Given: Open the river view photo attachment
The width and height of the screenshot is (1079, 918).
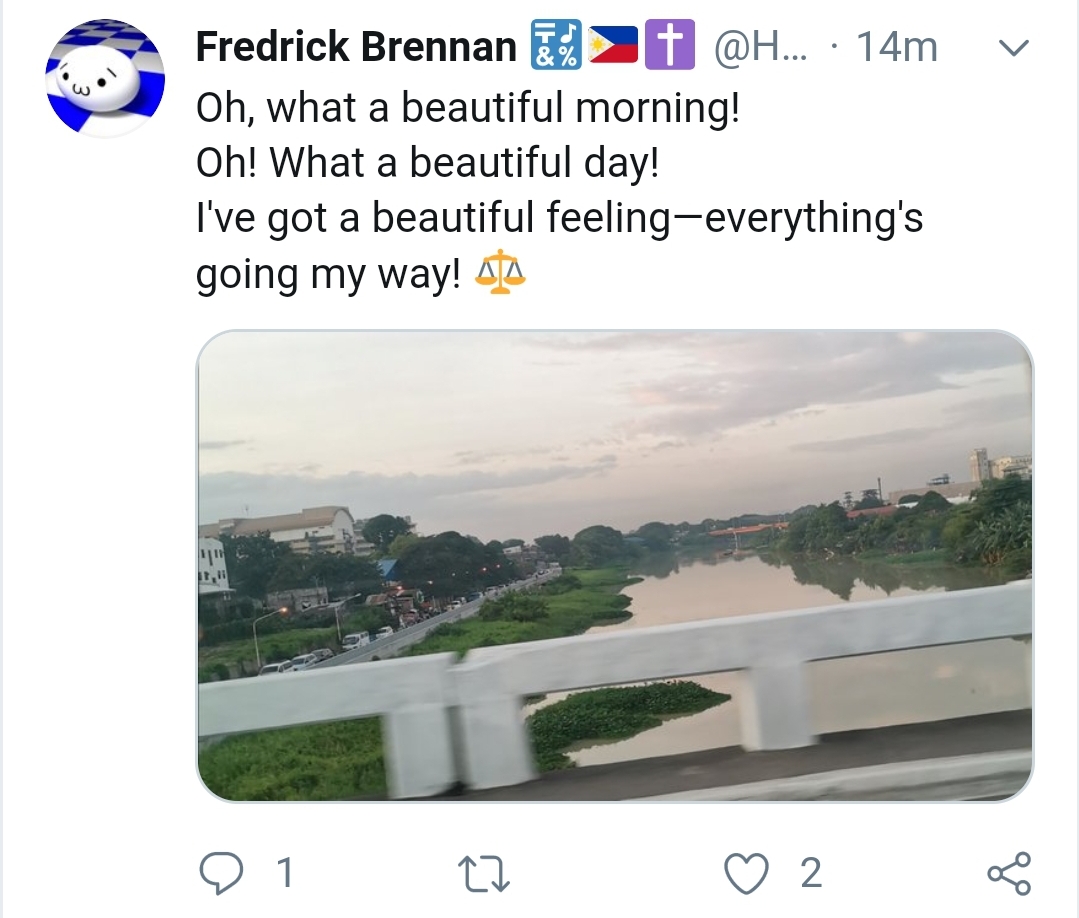Looking at the screenshot, I should [x=615, y=566].
